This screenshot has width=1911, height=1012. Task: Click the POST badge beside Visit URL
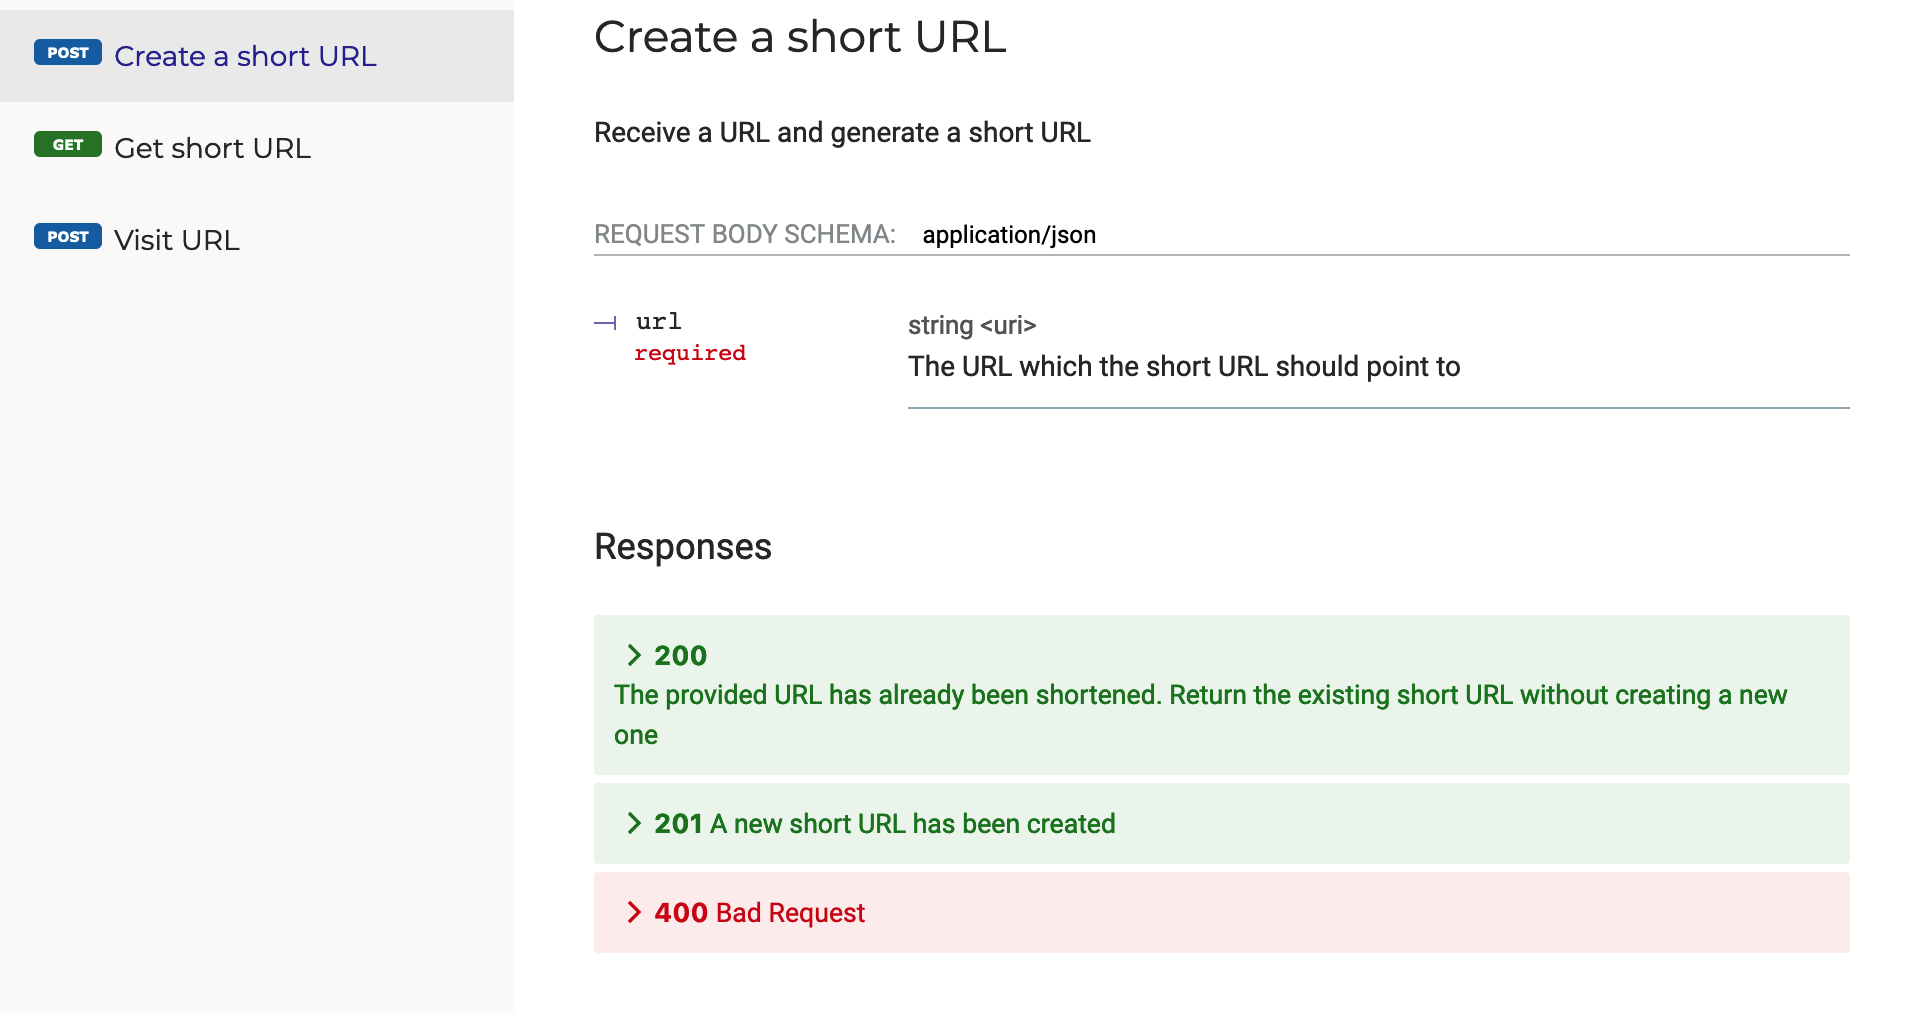[x=67, y=236]
